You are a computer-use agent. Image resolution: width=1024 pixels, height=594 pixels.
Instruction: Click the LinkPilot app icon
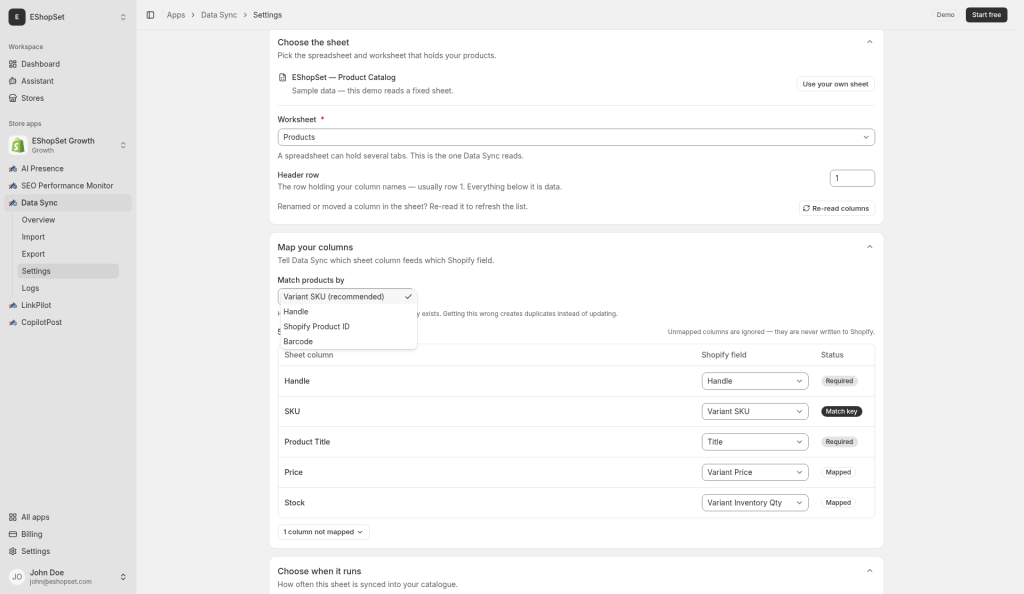click(12, 305)
